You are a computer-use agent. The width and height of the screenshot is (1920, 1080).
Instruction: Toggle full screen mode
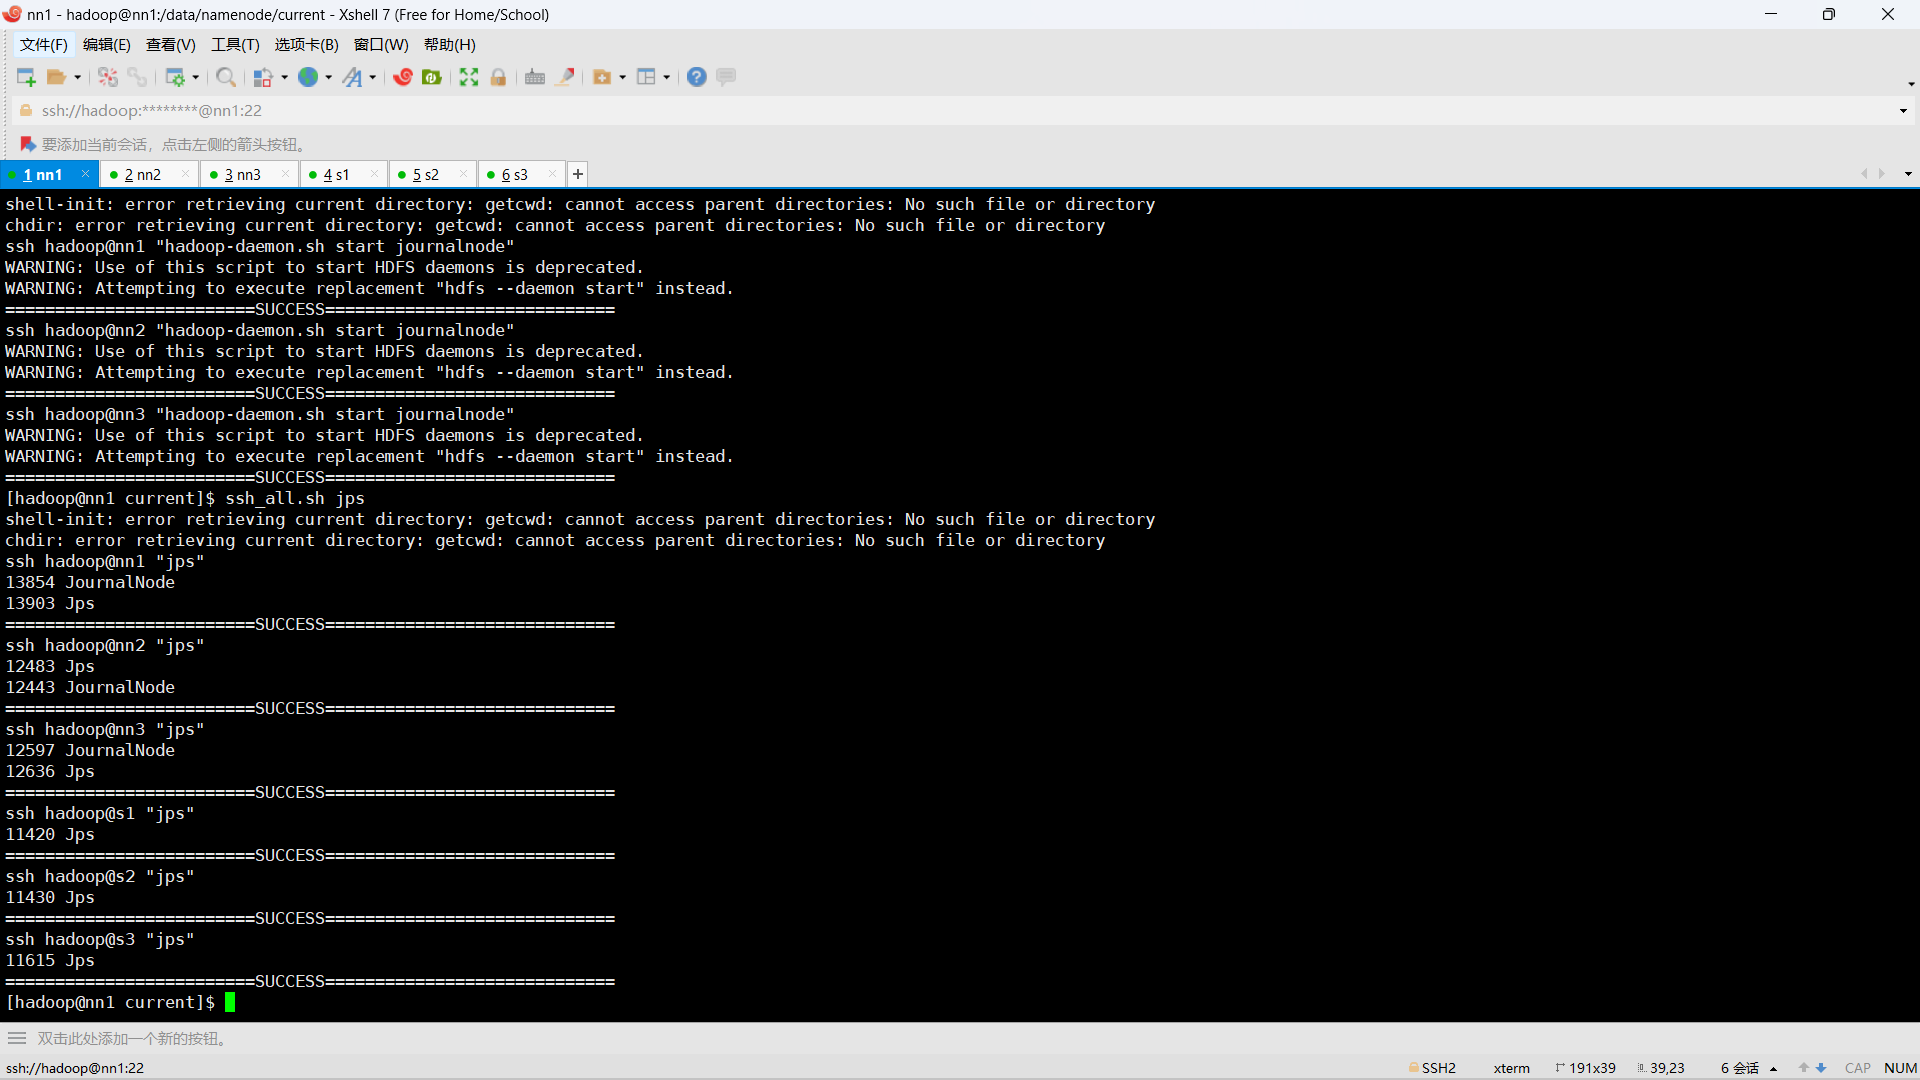coord(469,77)
